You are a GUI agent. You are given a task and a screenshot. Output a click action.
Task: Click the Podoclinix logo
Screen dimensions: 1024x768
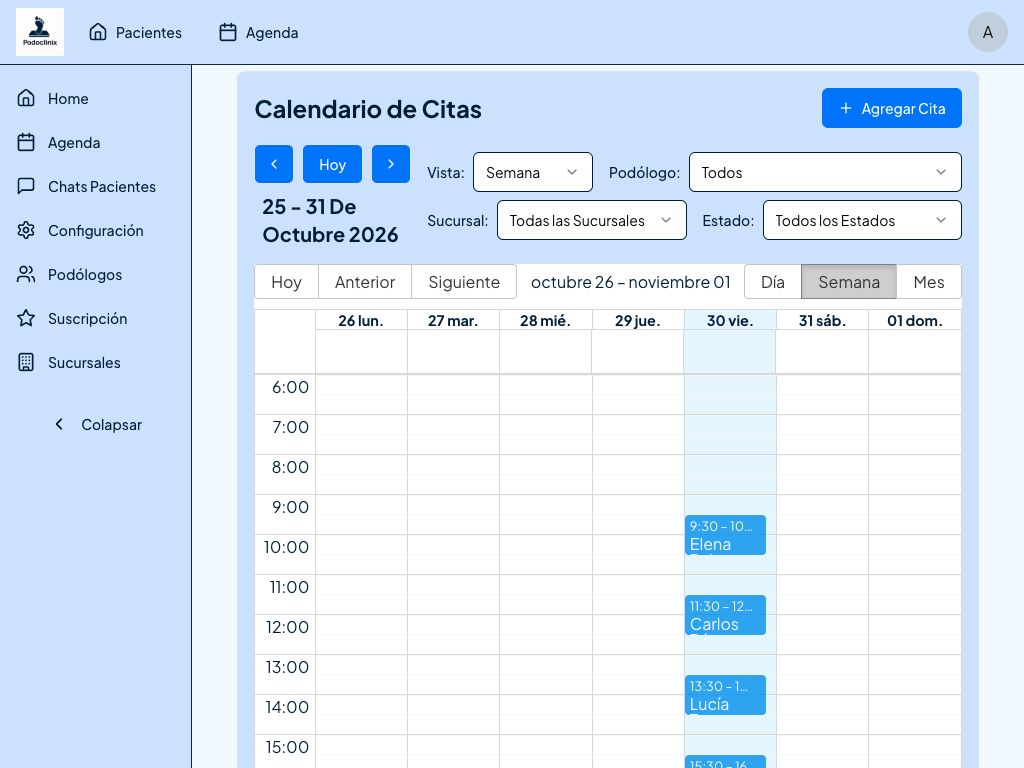[x=40, y=32]
